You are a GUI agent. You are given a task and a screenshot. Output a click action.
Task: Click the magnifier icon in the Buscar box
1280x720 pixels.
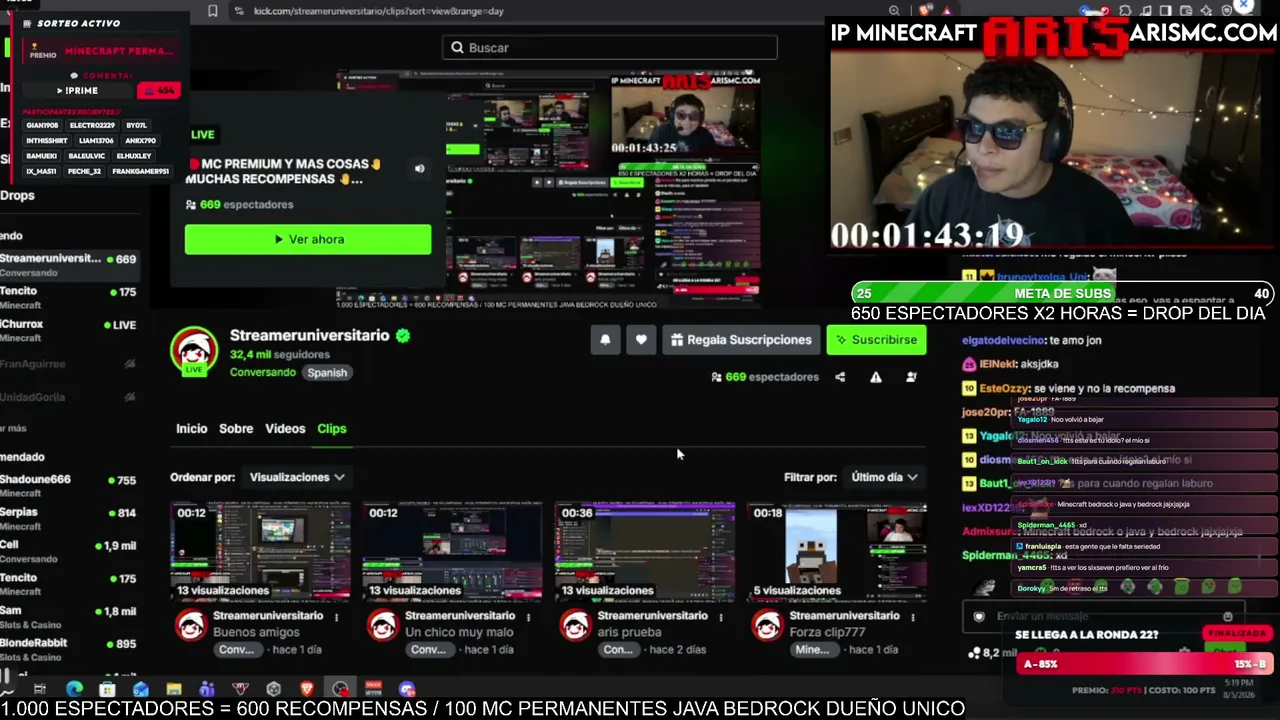457,48
